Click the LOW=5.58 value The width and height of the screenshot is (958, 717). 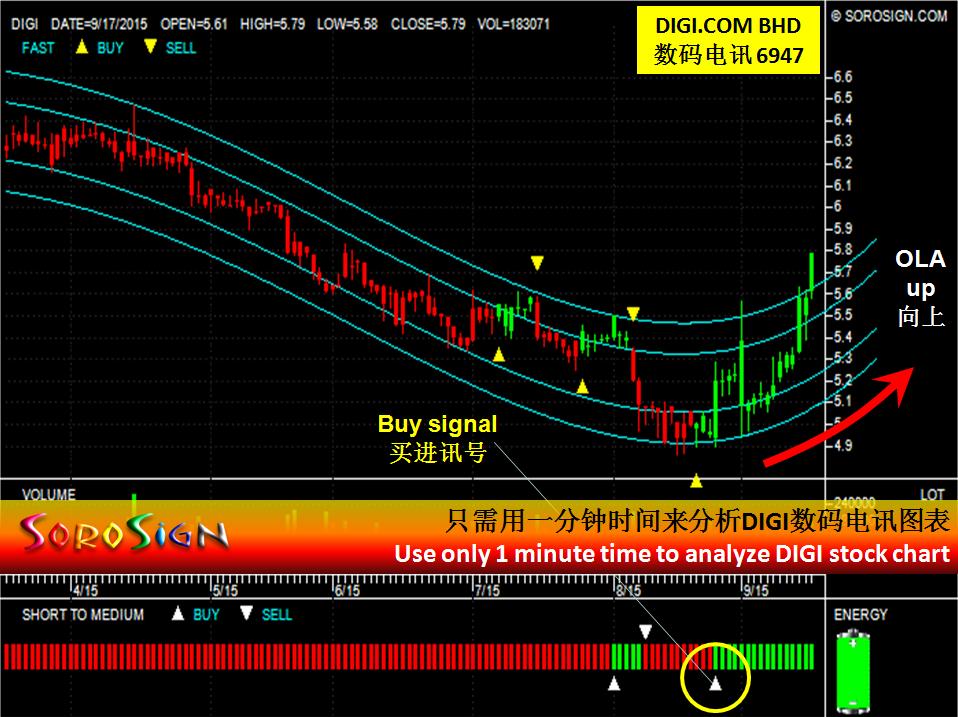tap(347, 24)
